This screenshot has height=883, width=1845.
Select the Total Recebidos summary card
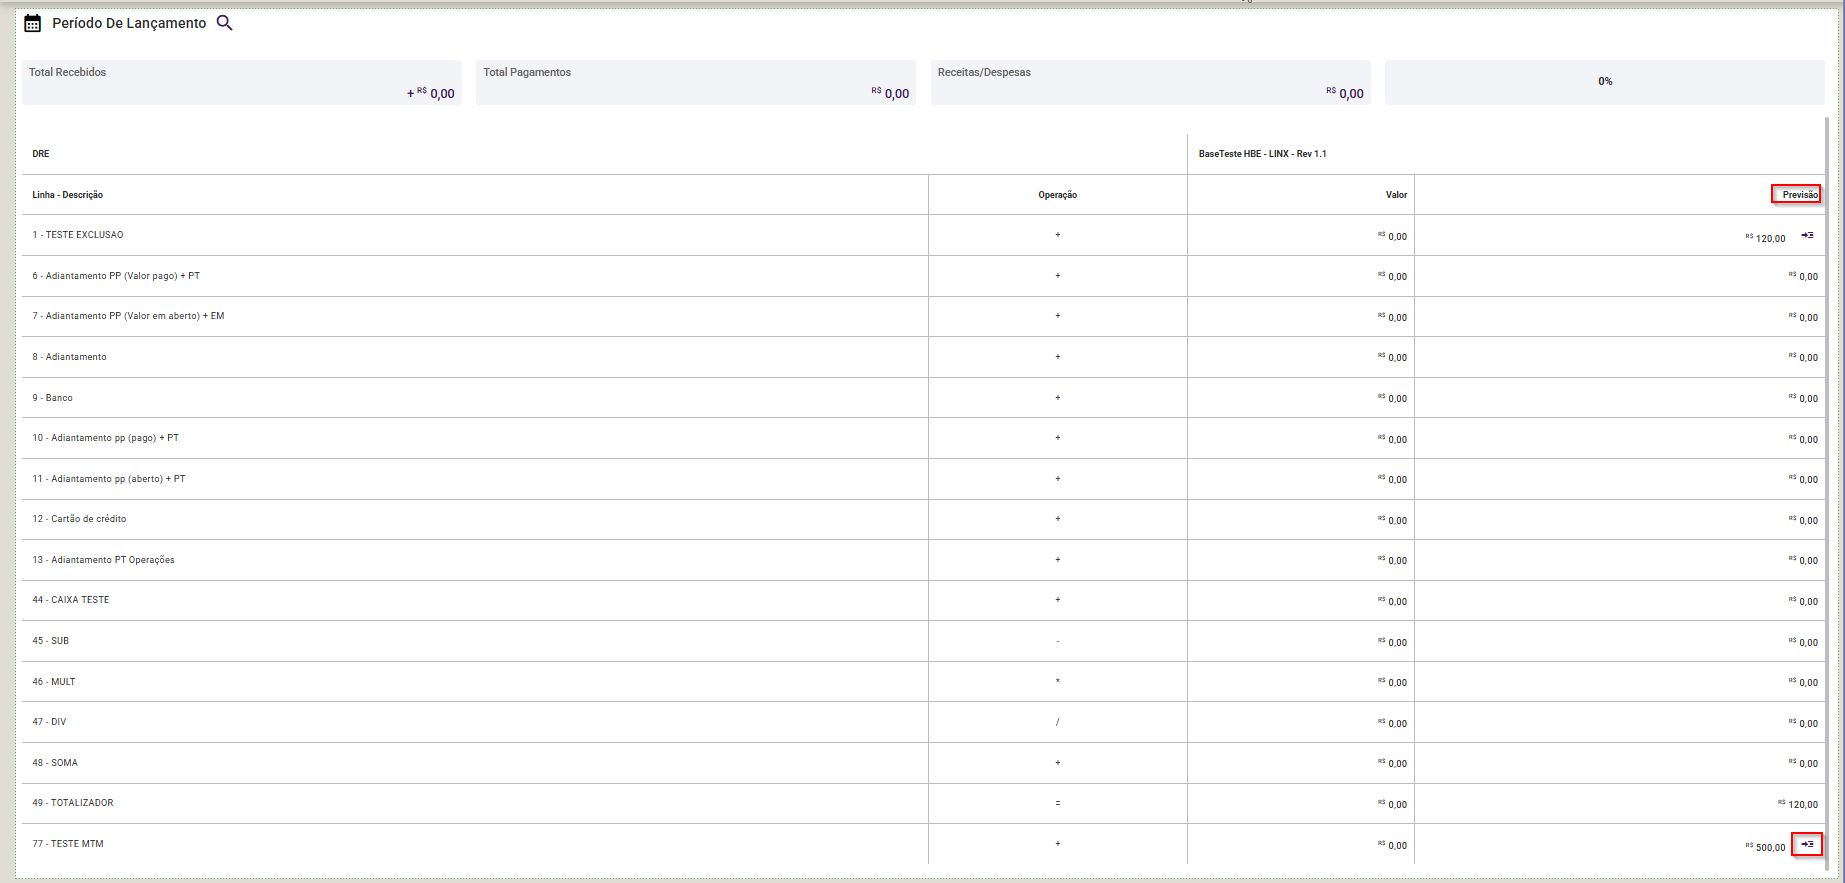242,82
